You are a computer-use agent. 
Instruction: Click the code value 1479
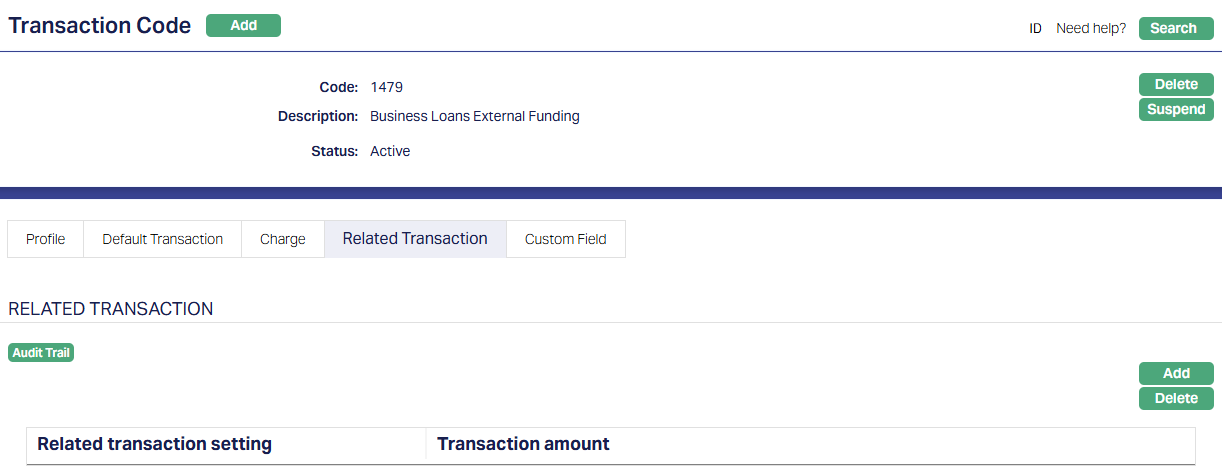point(387,88)
